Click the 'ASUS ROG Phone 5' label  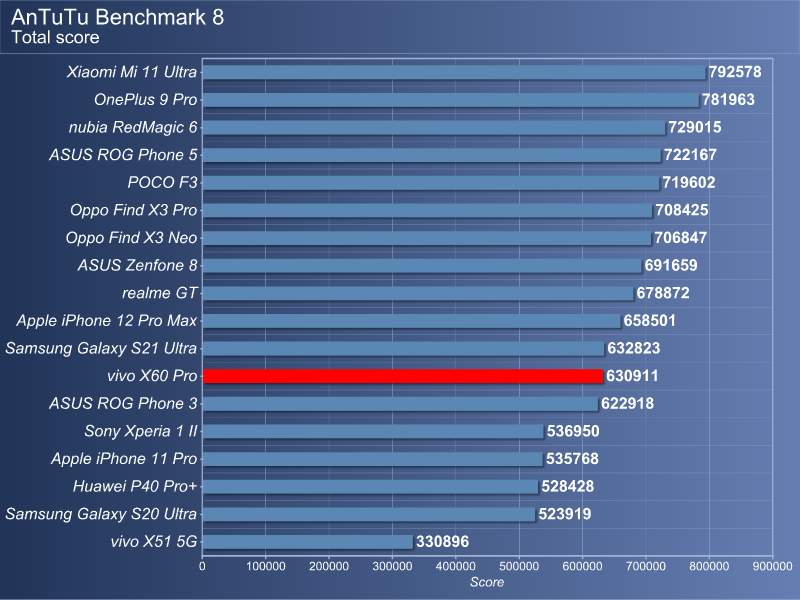tap(123, 155)
